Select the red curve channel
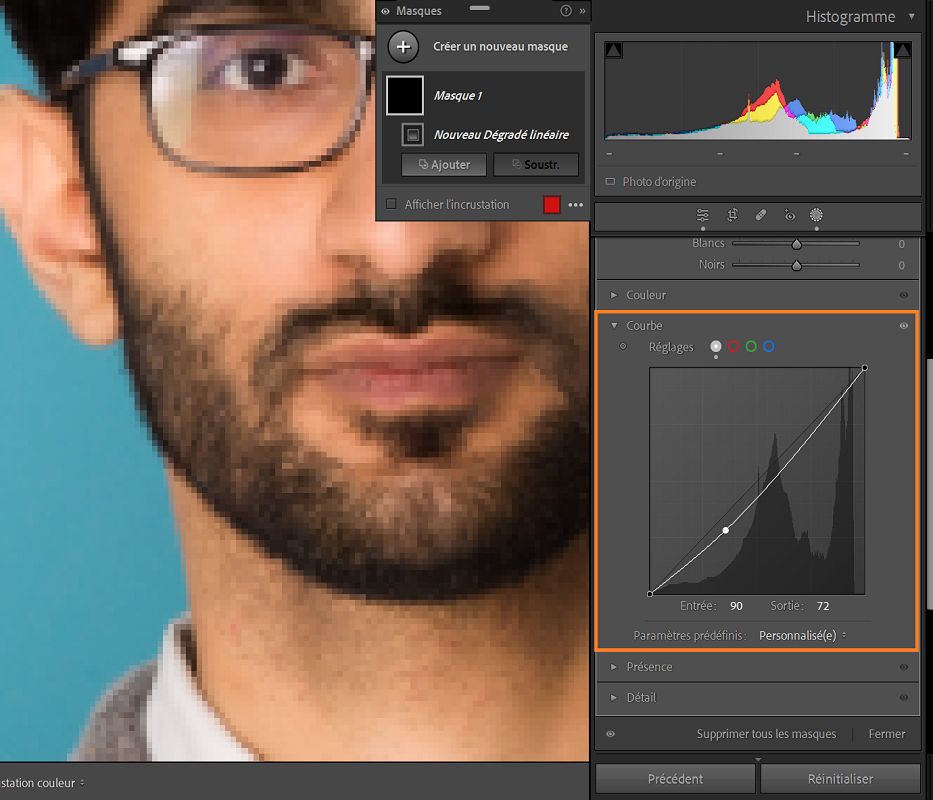 pos(734,346)
